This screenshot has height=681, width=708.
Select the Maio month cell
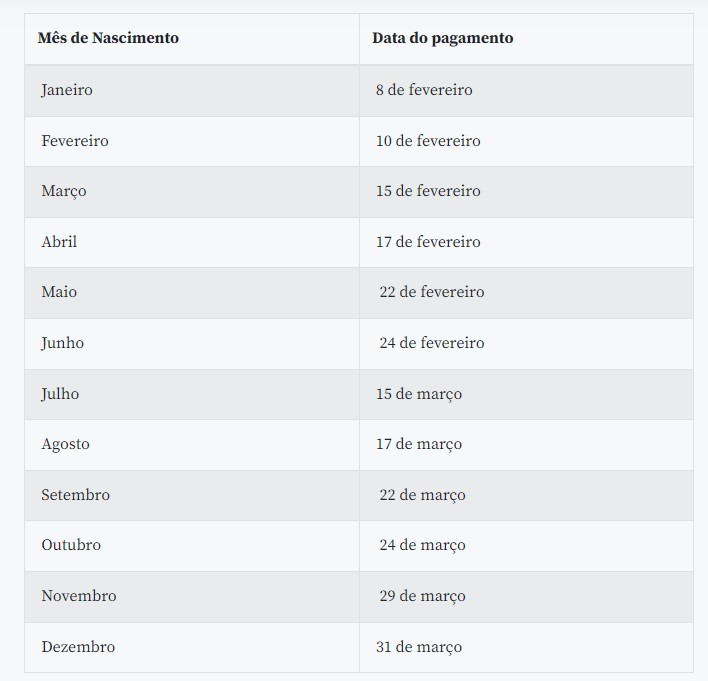click(x=59, y=292)
